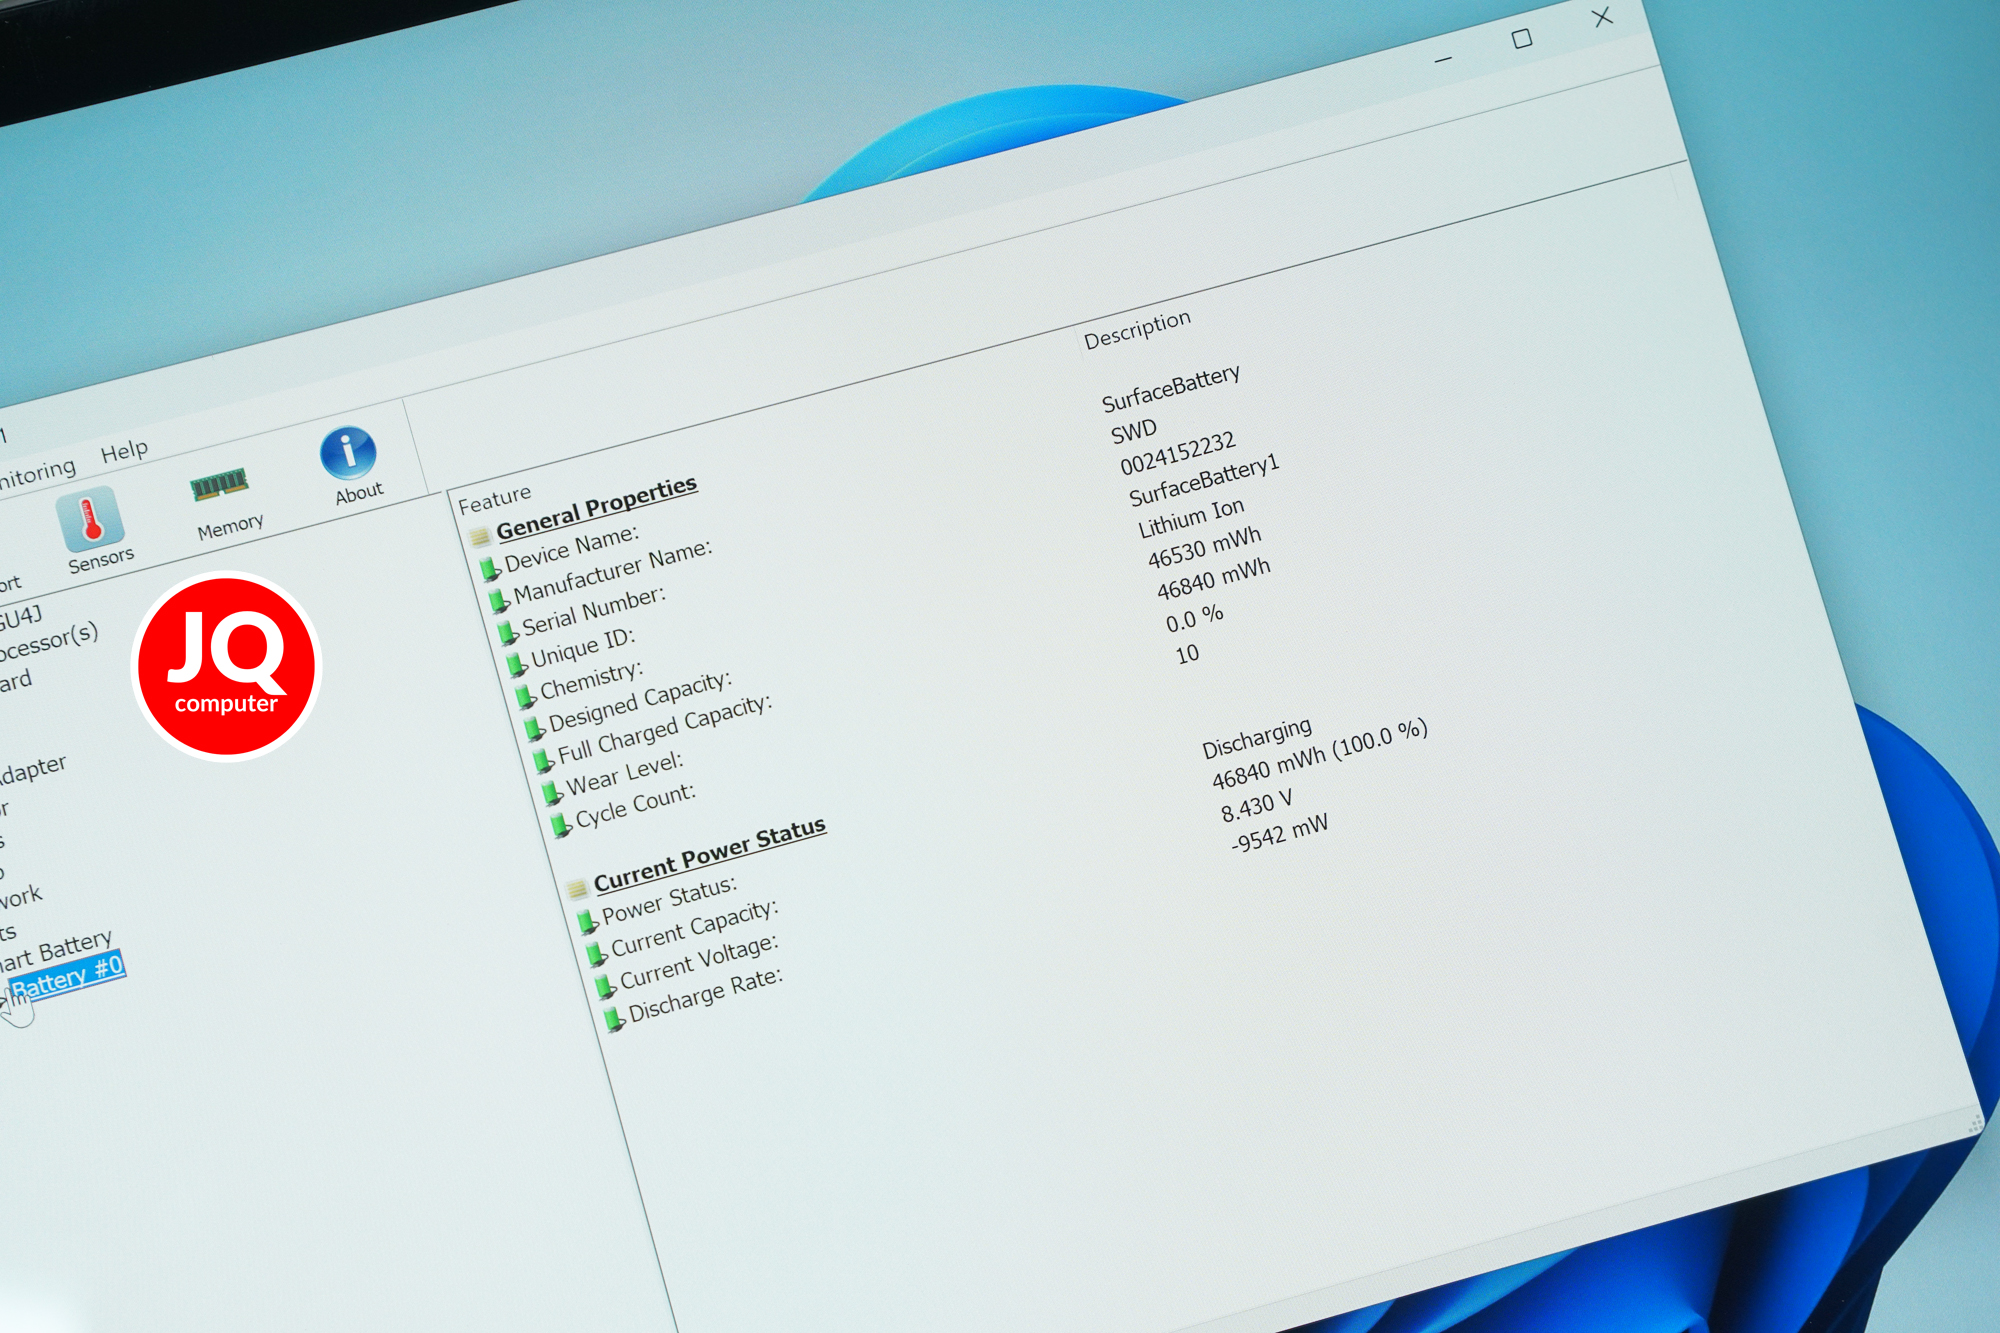Click the Discharge Rate battery icon
The image size is (2000, 1333).
(614, 1019)
